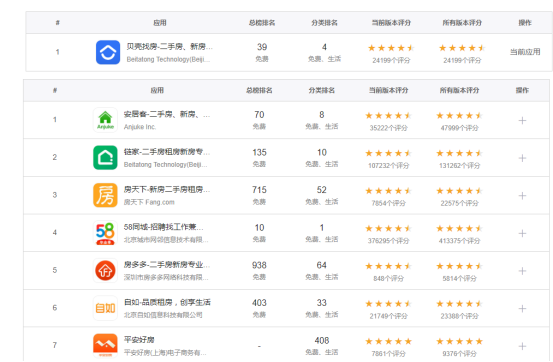This screenshot has width=553, height=362.
Task: Open the 房多多-二手房新房专业 app title
Action: [166, 265]
